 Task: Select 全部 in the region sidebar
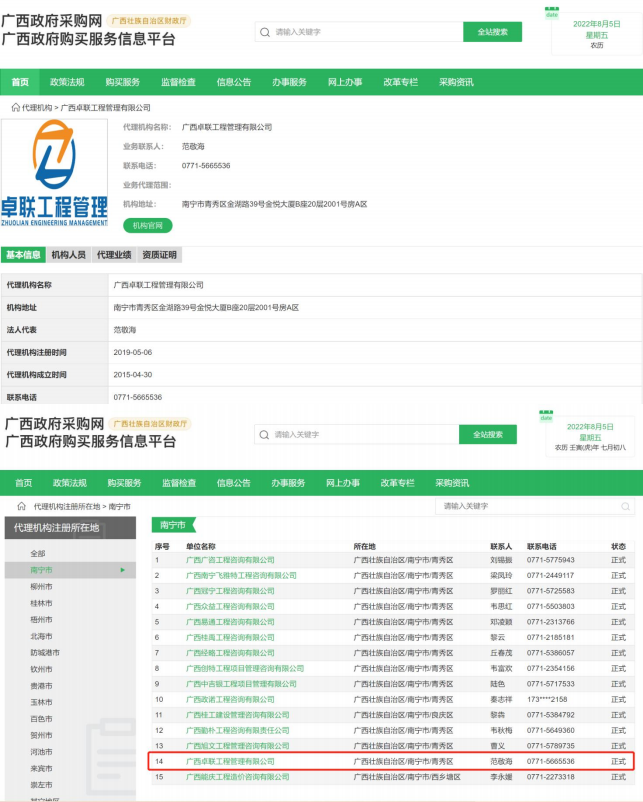coord(38,553)
